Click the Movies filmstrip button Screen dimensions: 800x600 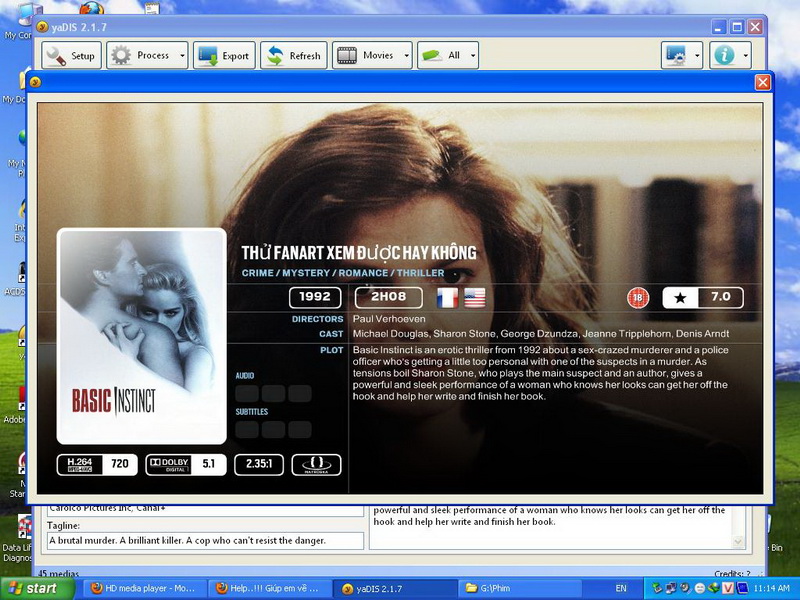[x=367, y=55]
